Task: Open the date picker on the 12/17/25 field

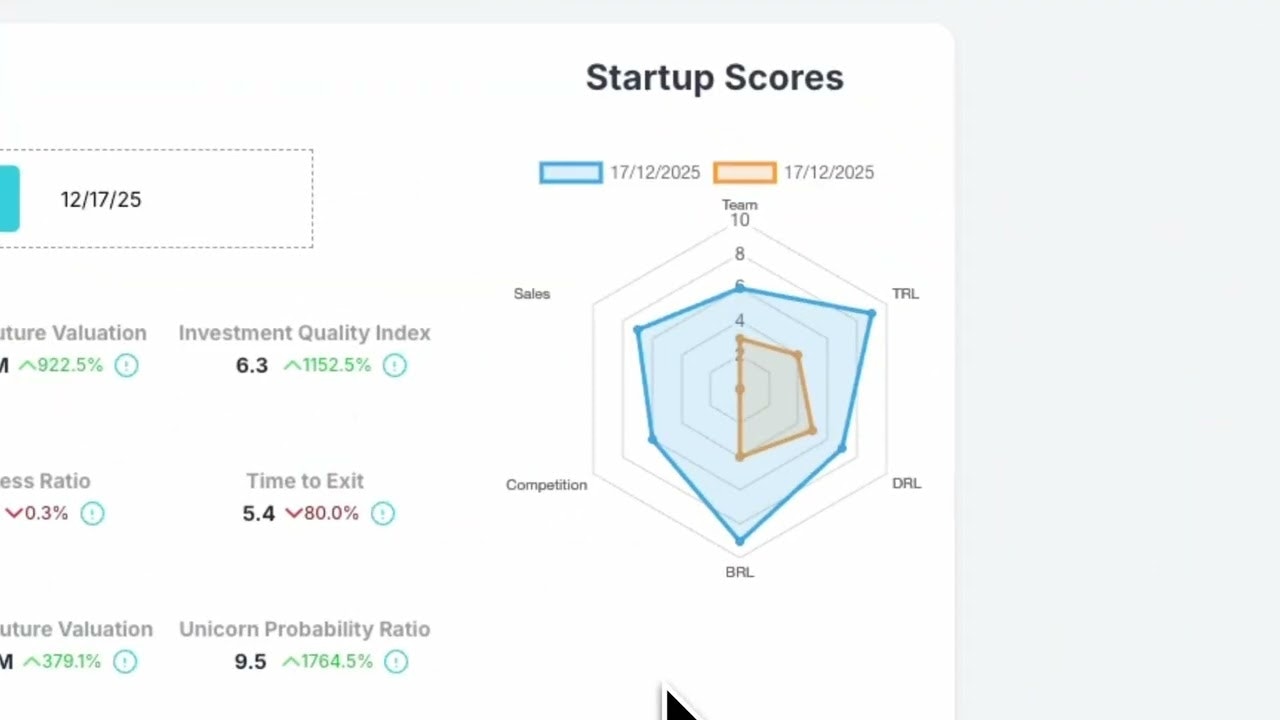Action: [100, 199]
